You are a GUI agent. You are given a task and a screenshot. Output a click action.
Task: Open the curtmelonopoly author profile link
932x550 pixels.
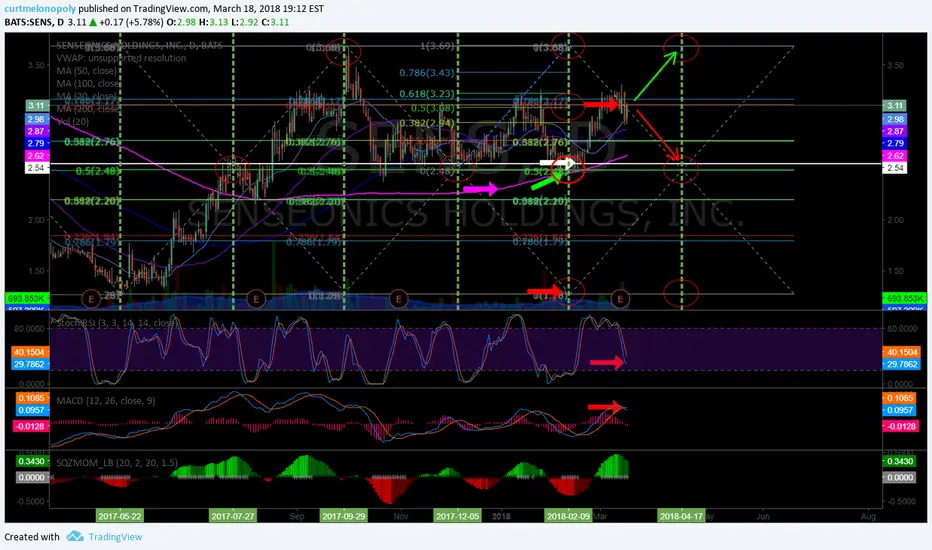coord(40,9)
